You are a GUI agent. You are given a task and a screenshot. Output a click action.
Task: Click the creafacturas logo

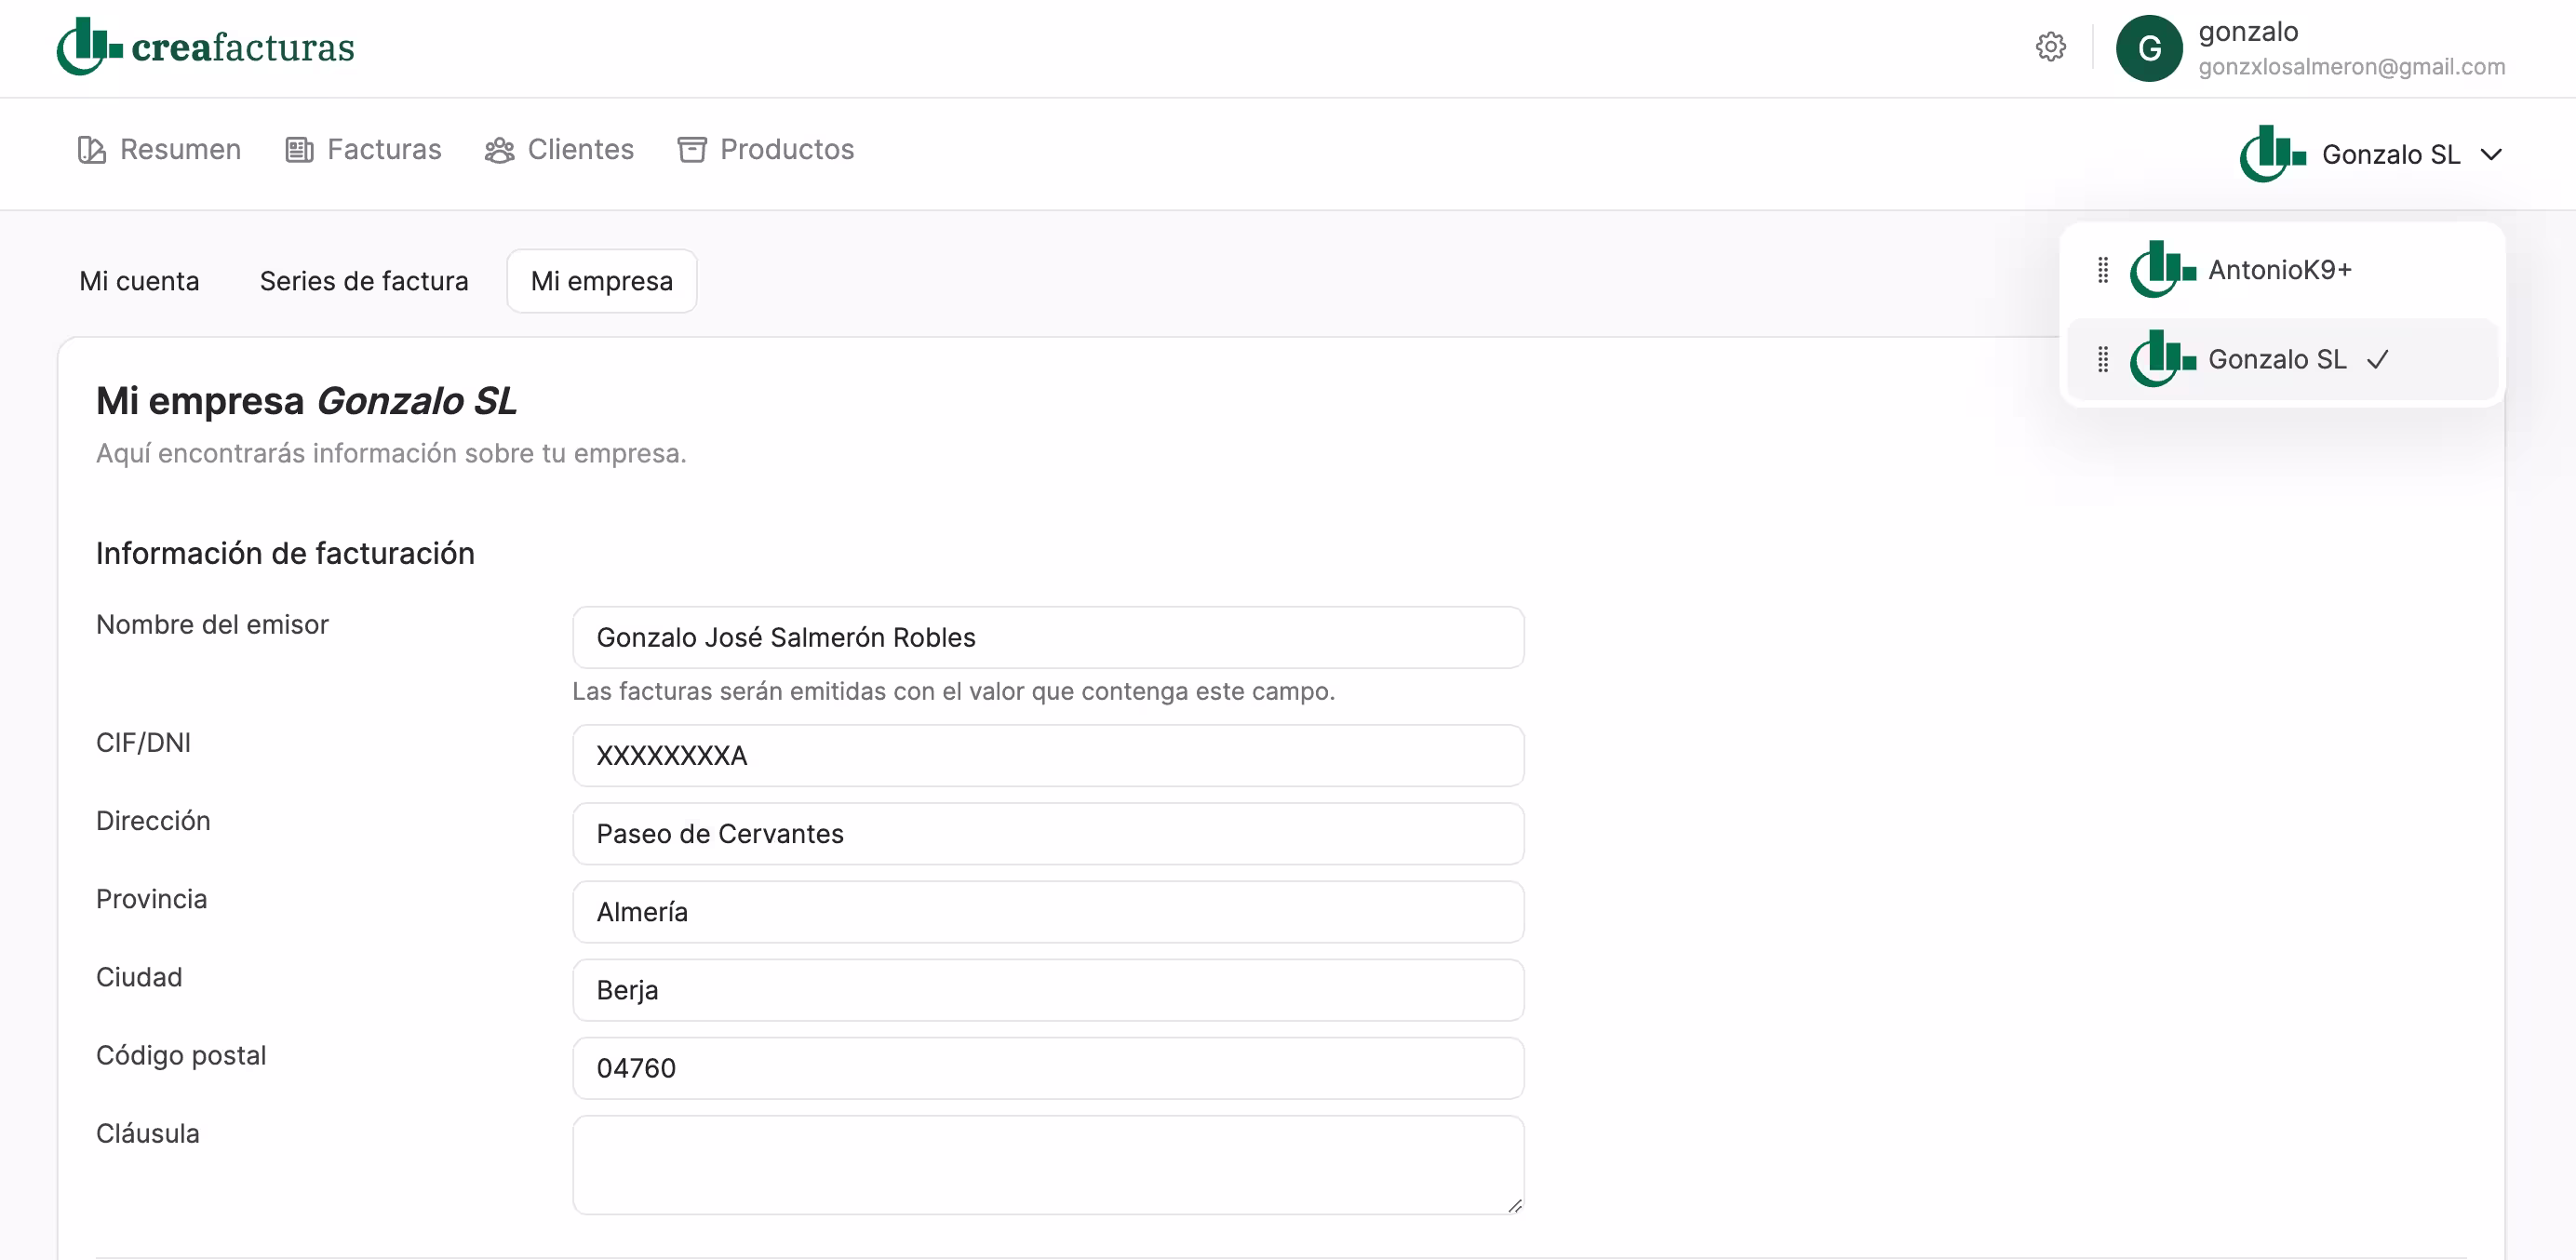point(205,47)
